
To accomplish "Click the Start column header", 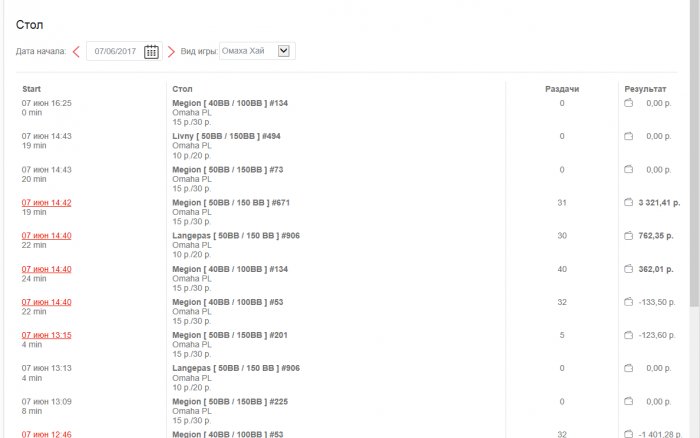I will point(31,89).
